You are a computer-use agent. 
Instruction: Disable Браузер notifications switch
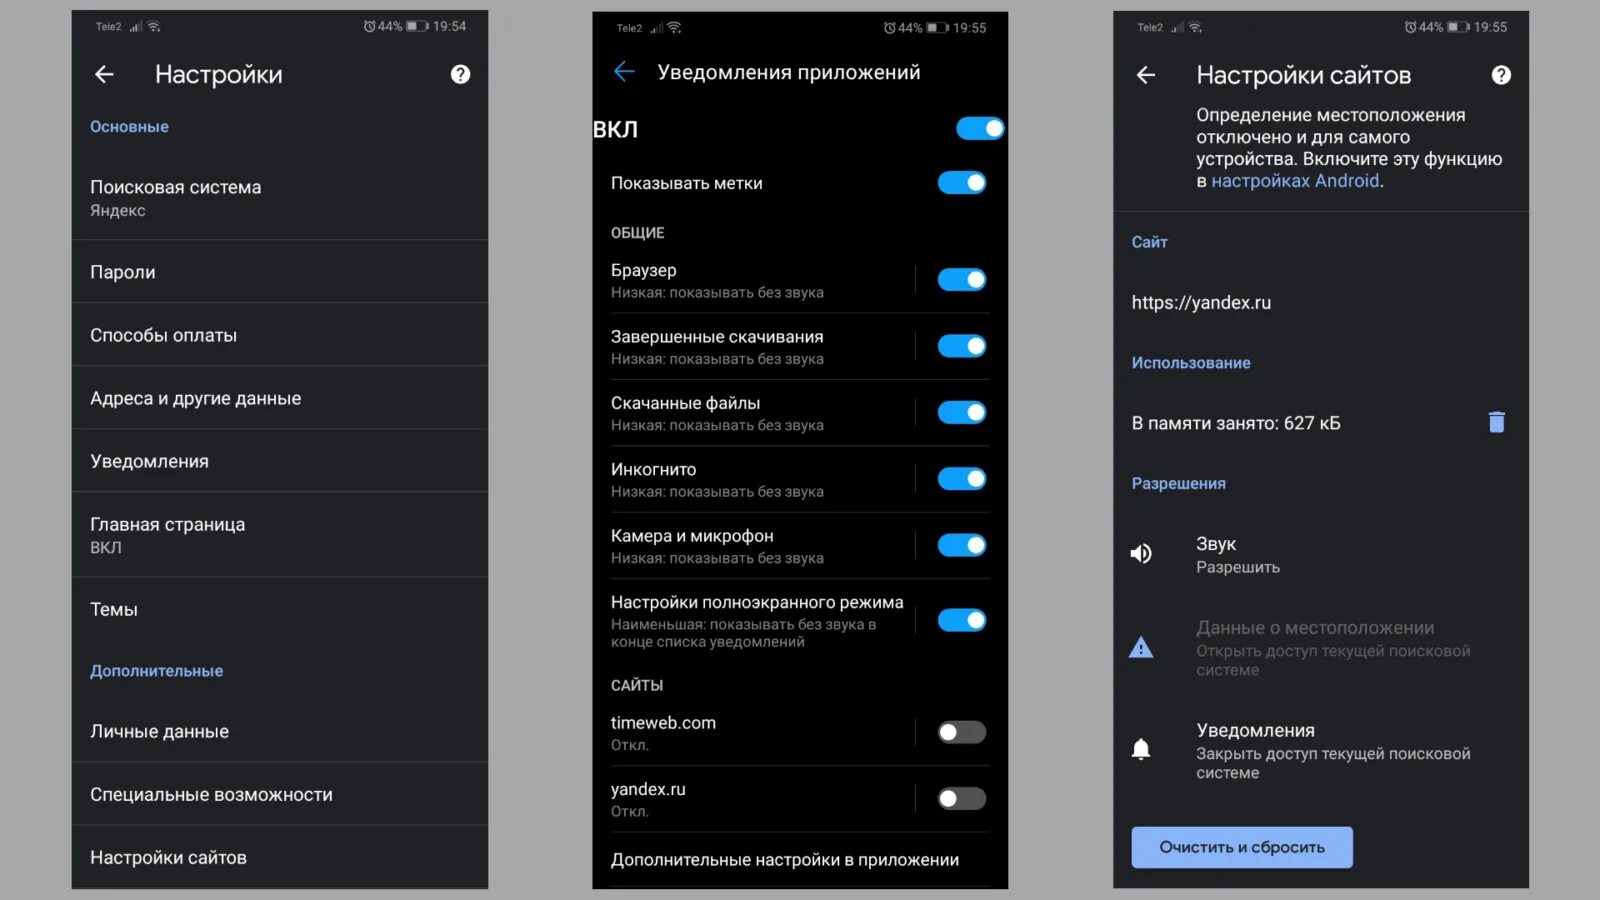click(x=962, y=280)
